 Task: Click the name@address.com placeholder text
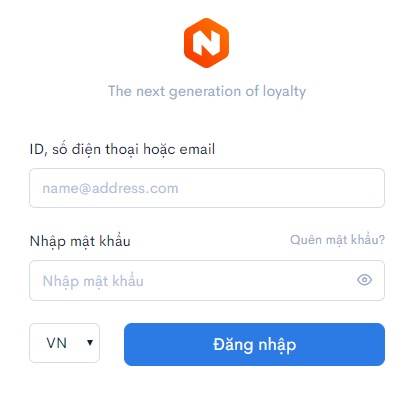[x=110, y=188]
